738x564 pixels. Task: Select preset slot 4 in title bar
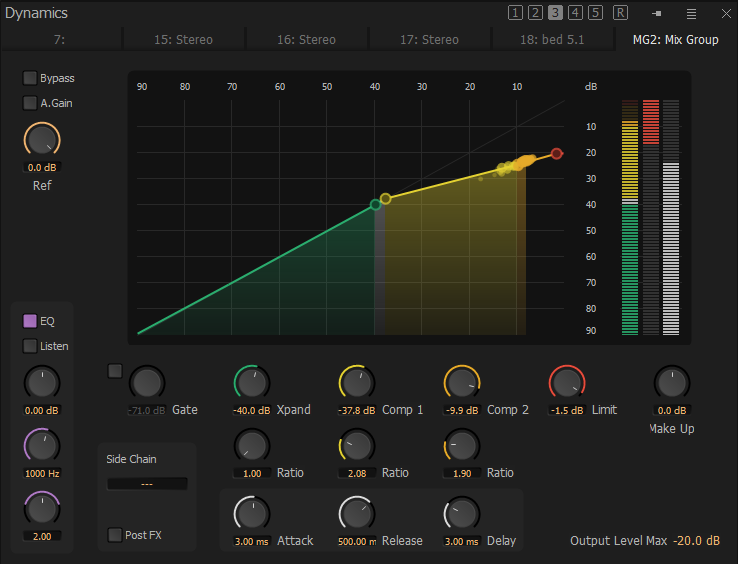click(575, 13)
